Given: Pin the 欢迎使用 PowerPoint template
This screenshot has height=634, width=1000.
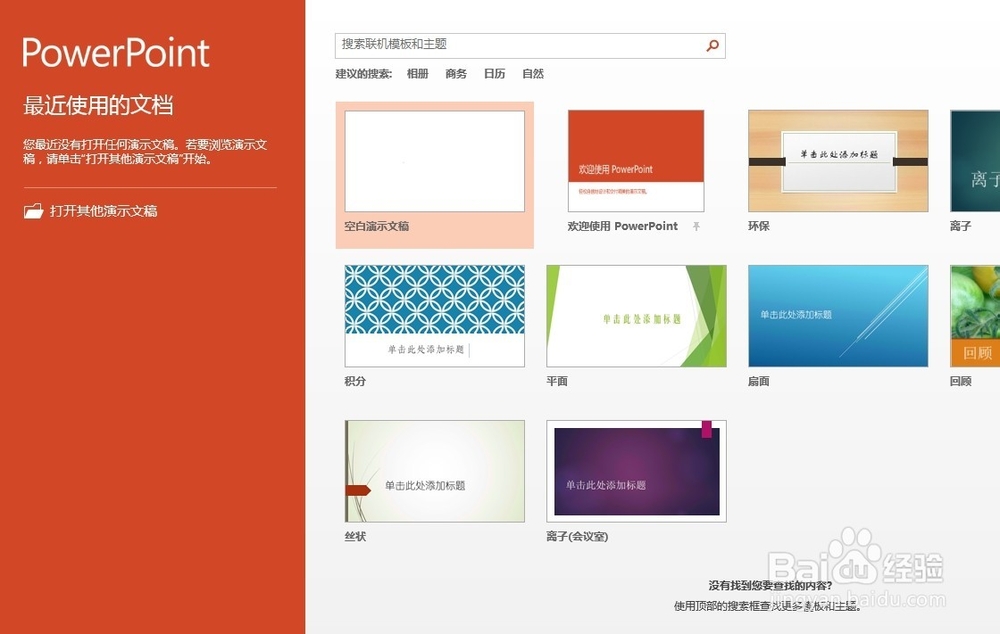Looking at the screenshot, I should click(696, 226).
